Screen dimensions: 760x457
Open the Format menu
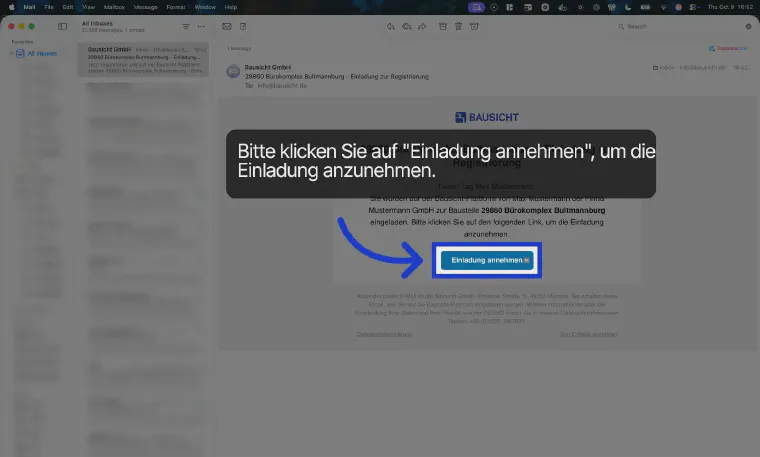click(x=176, y=7)
